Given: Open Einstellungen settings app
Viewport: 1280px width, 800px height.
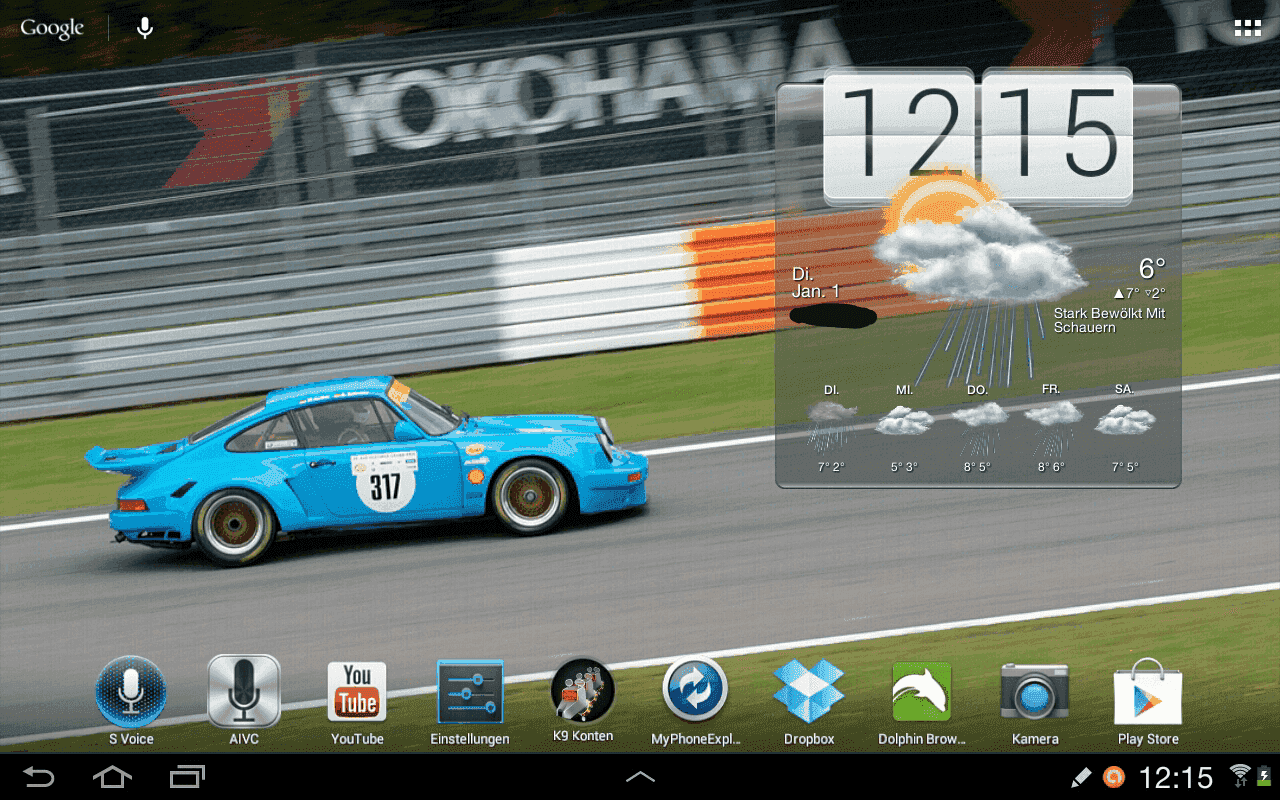Looking at the screenshot, I should click(x=470, y=701).
